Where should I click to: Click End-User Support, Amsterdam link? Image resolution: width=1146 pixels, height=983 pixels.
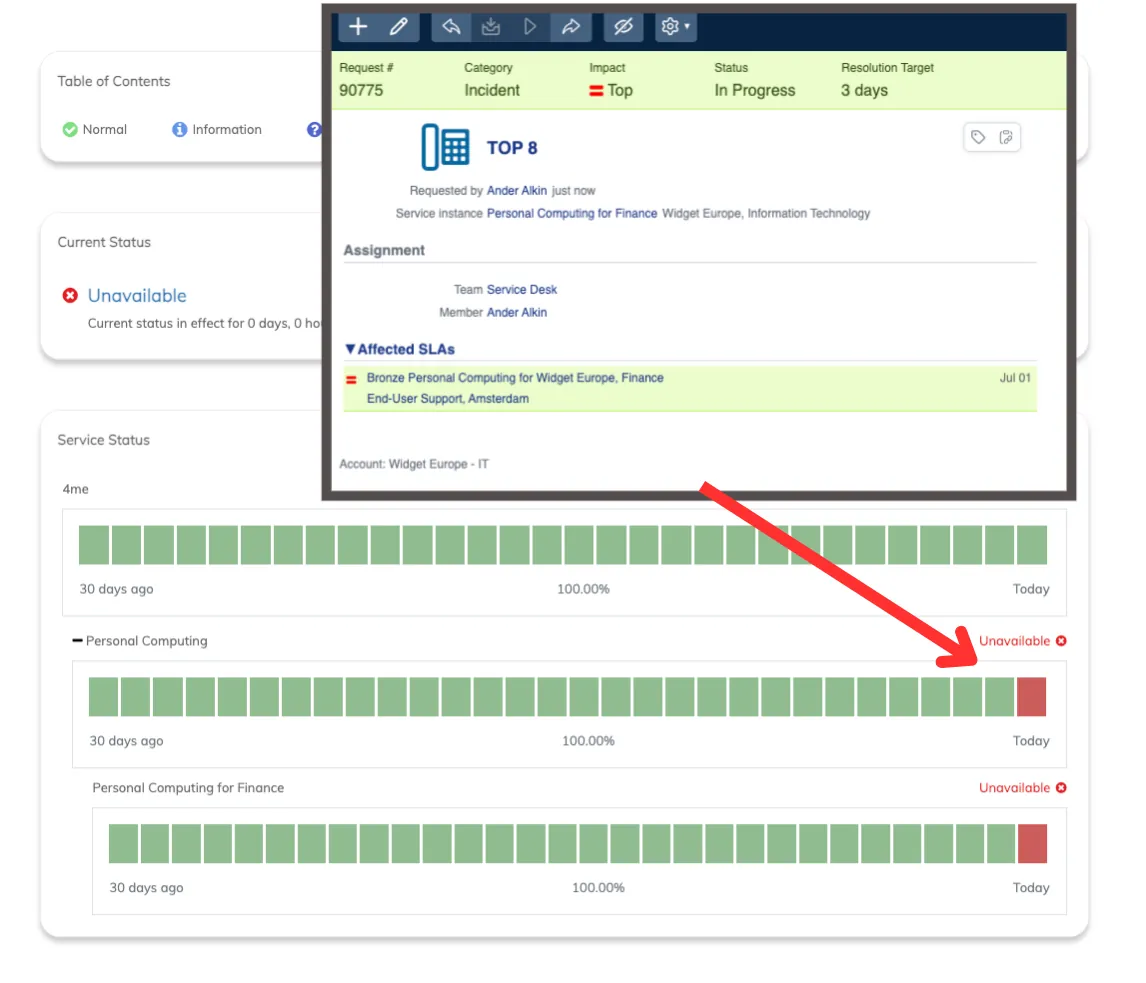tap(448, 398)
